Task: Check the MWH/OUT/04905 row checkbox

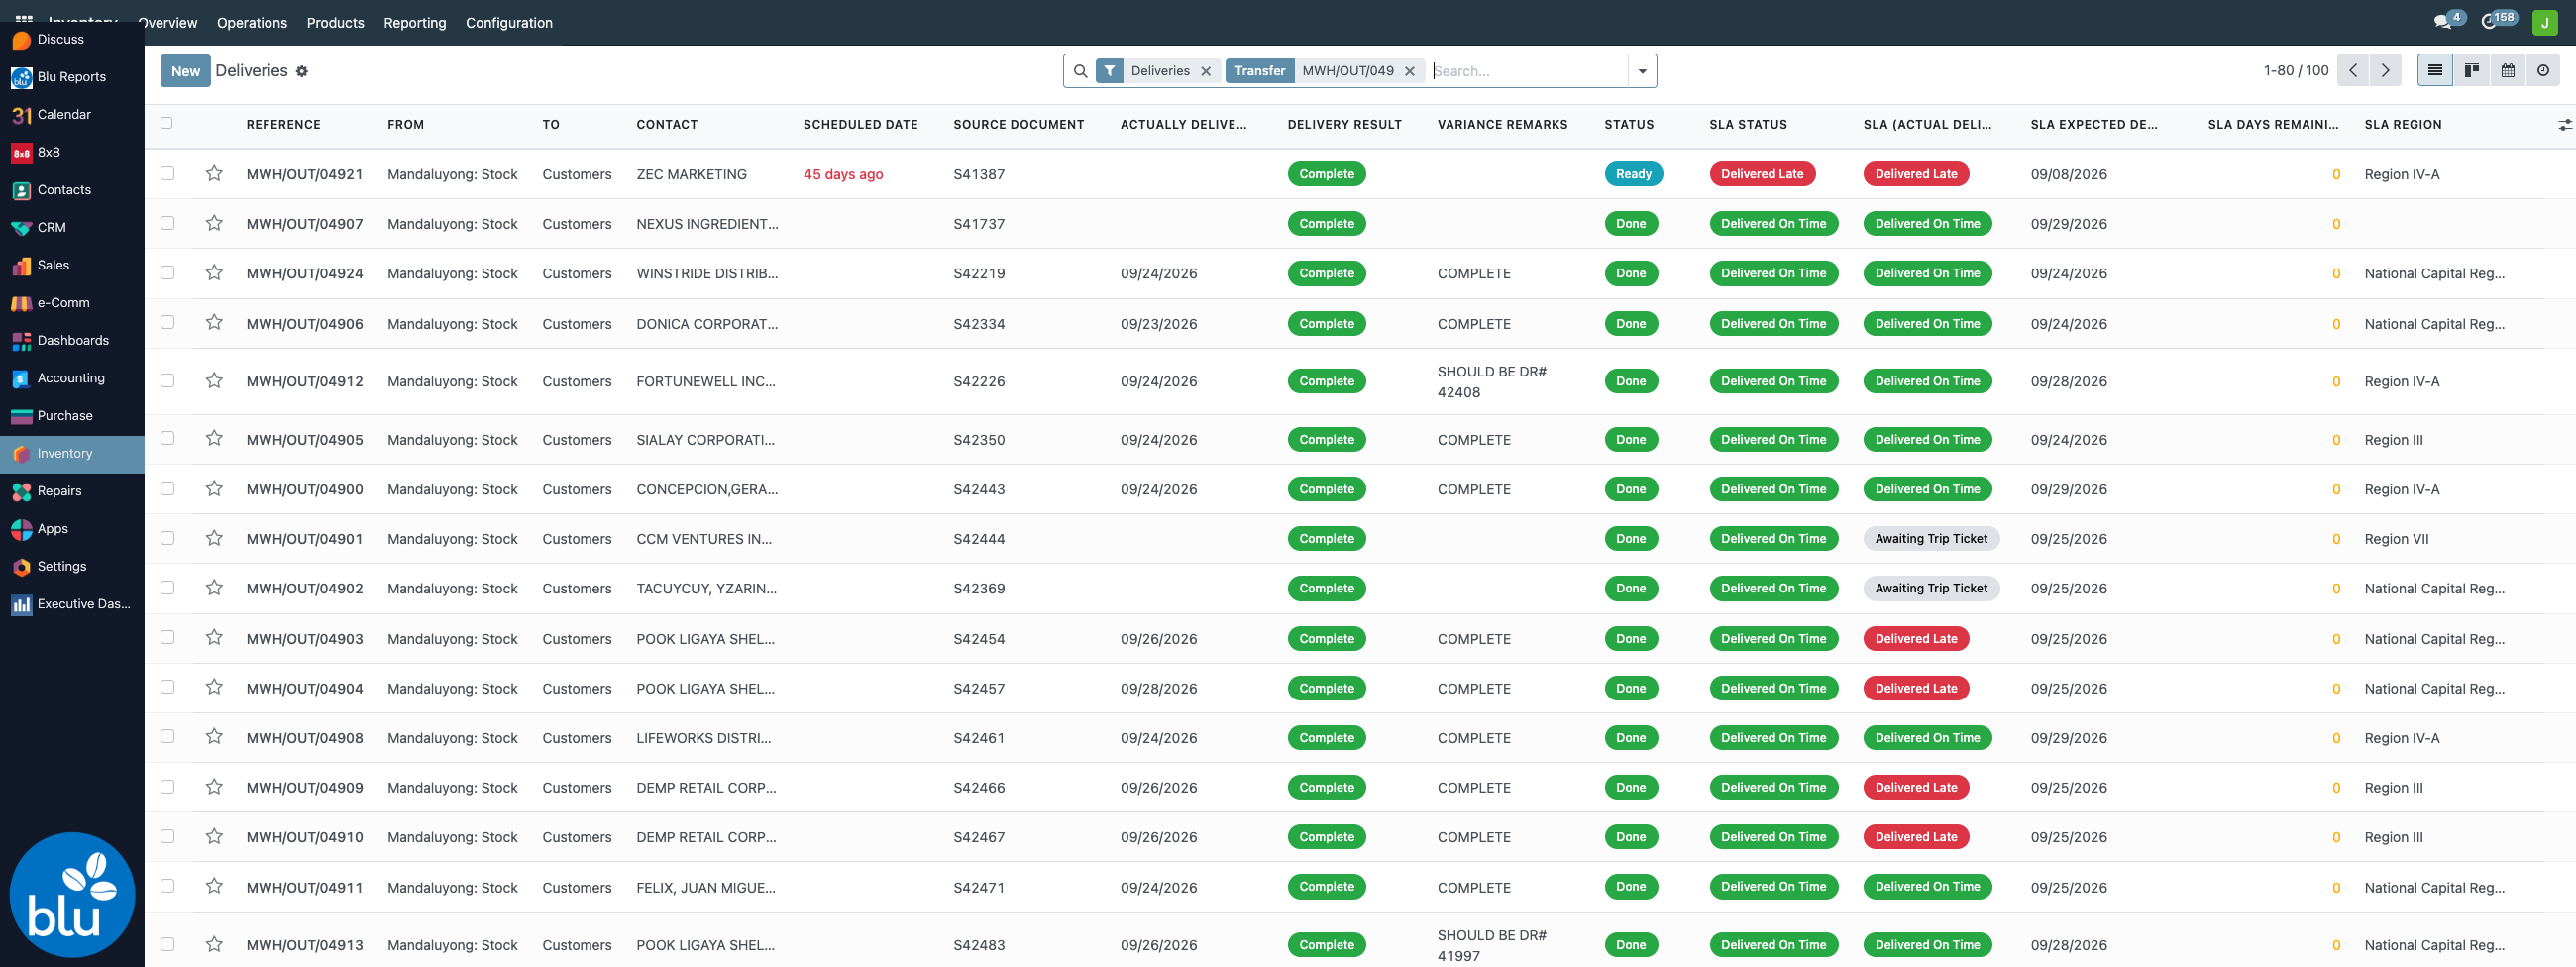Action: coord(167,439)
